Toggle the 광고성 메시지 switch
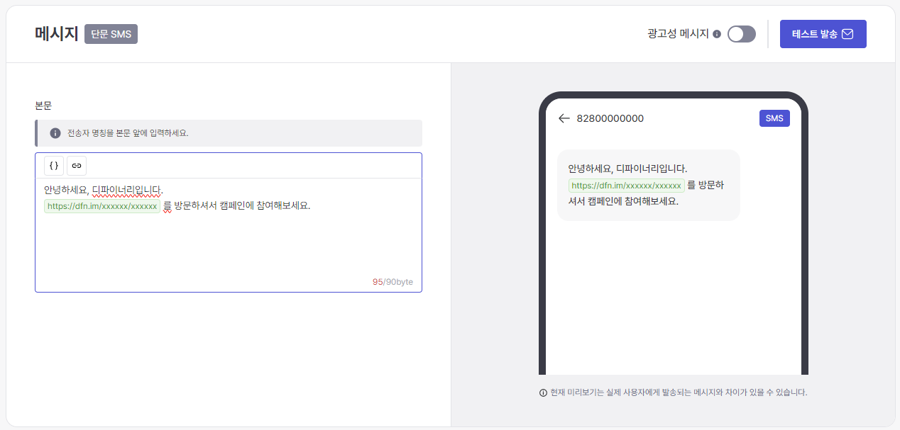Screen dimensions: 900x430 (x=741, y=34)
